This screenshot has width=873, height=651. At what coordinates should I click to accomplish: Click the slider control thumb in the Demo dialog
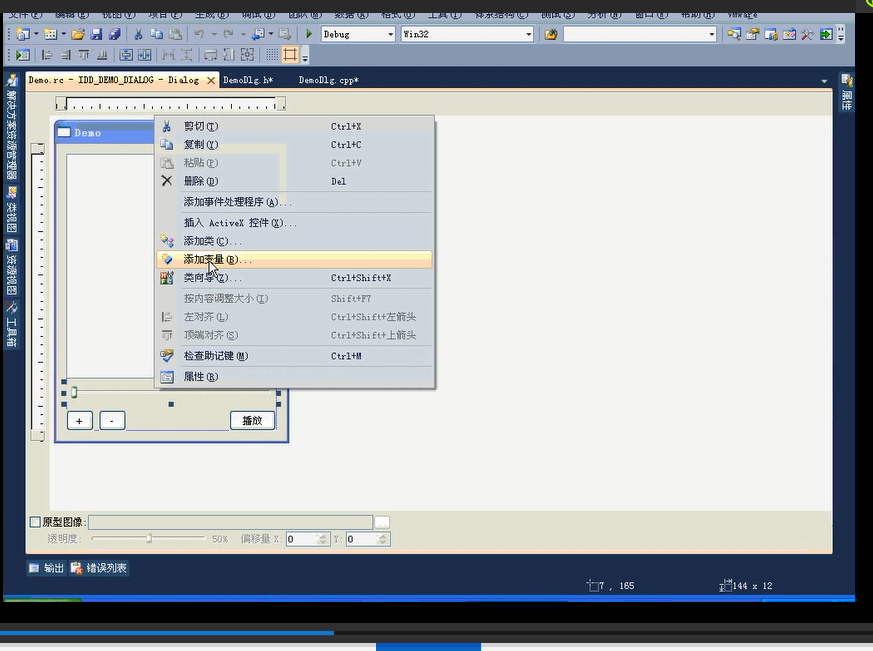coord(74,393)
